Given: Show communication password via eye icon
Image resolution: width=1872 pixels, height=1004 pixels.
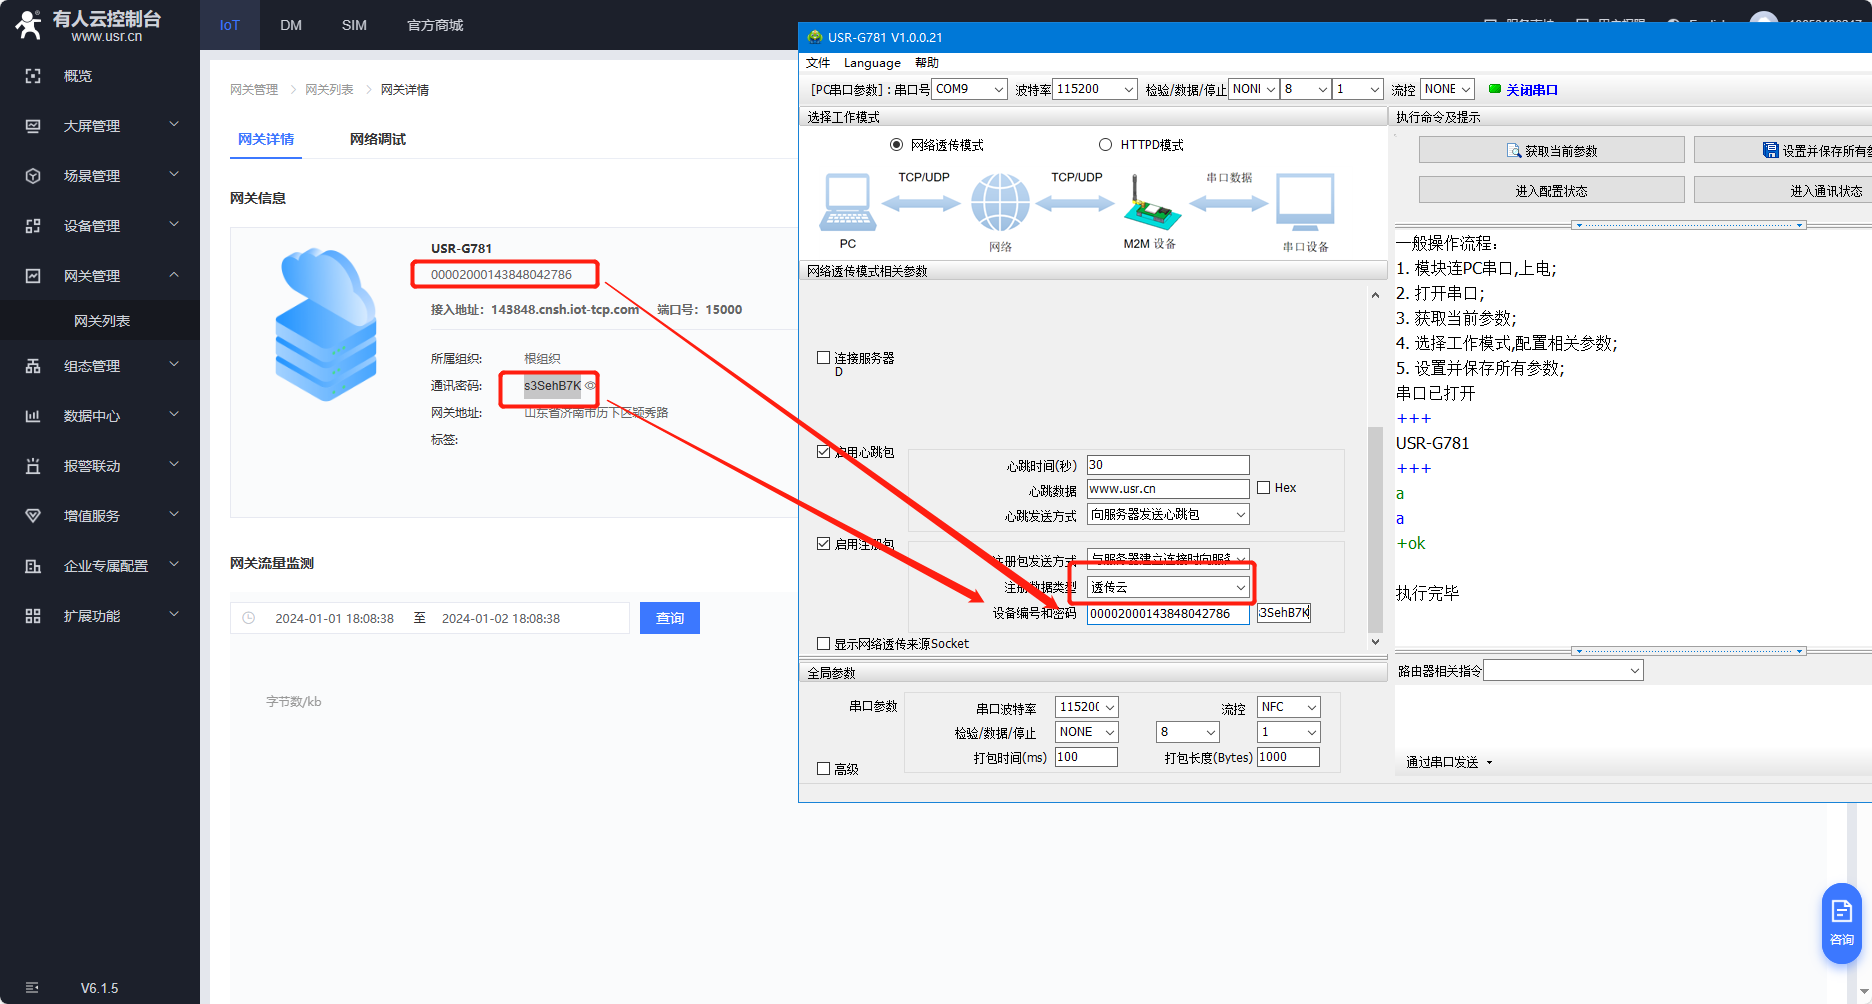Looking at the screenshot, I should [x=590, y=386].
